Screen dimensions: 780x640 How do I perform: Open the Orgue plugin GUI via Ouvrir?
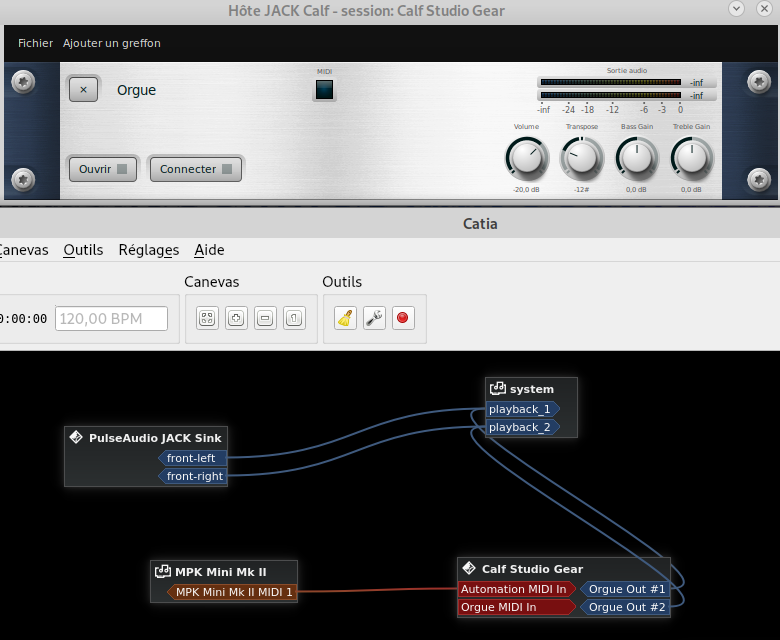click(102, 169)
